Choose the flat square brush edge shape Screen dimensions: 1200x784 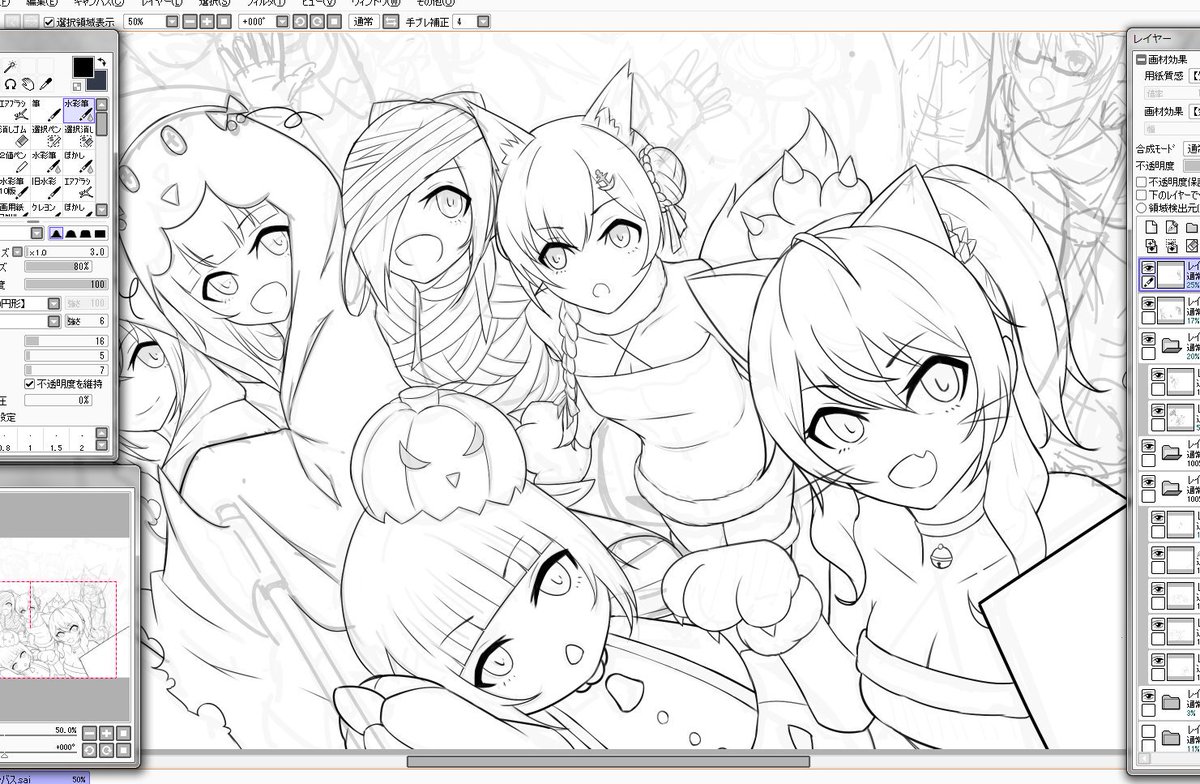coord(99,233)
